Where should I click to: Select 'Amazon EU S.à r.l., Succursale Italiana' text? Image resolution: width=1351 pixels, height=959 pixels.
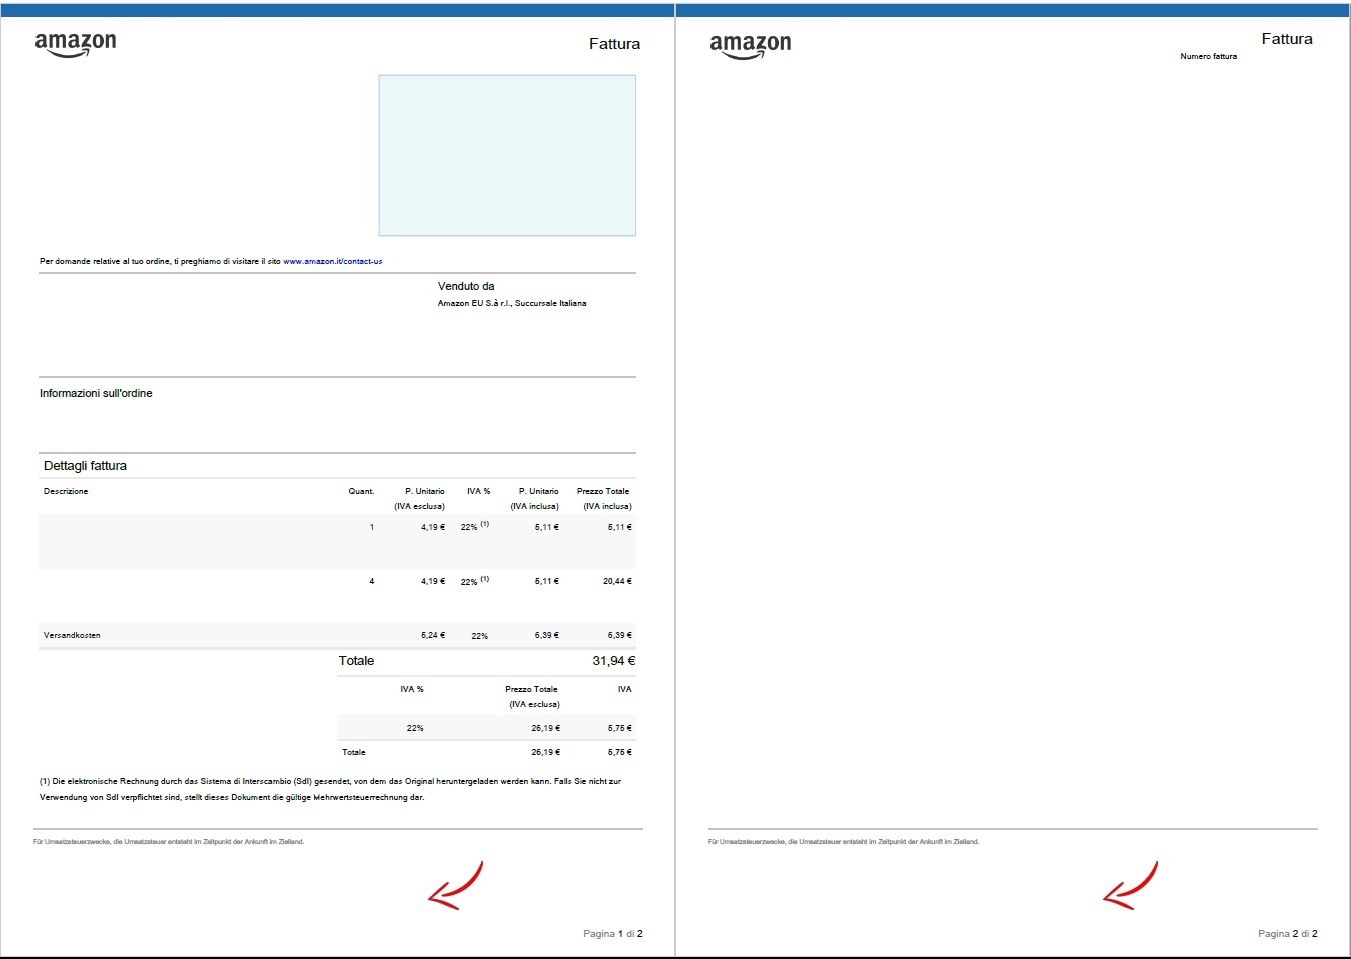click(512, 303)
